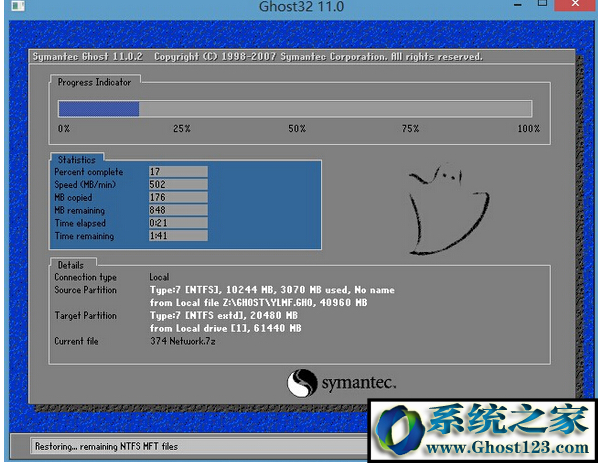This screenshot has width=598, height=463.
Task: Click the Type:7 [NTFS extd], 20480 MB line
Action: click(x=224, y=316)
